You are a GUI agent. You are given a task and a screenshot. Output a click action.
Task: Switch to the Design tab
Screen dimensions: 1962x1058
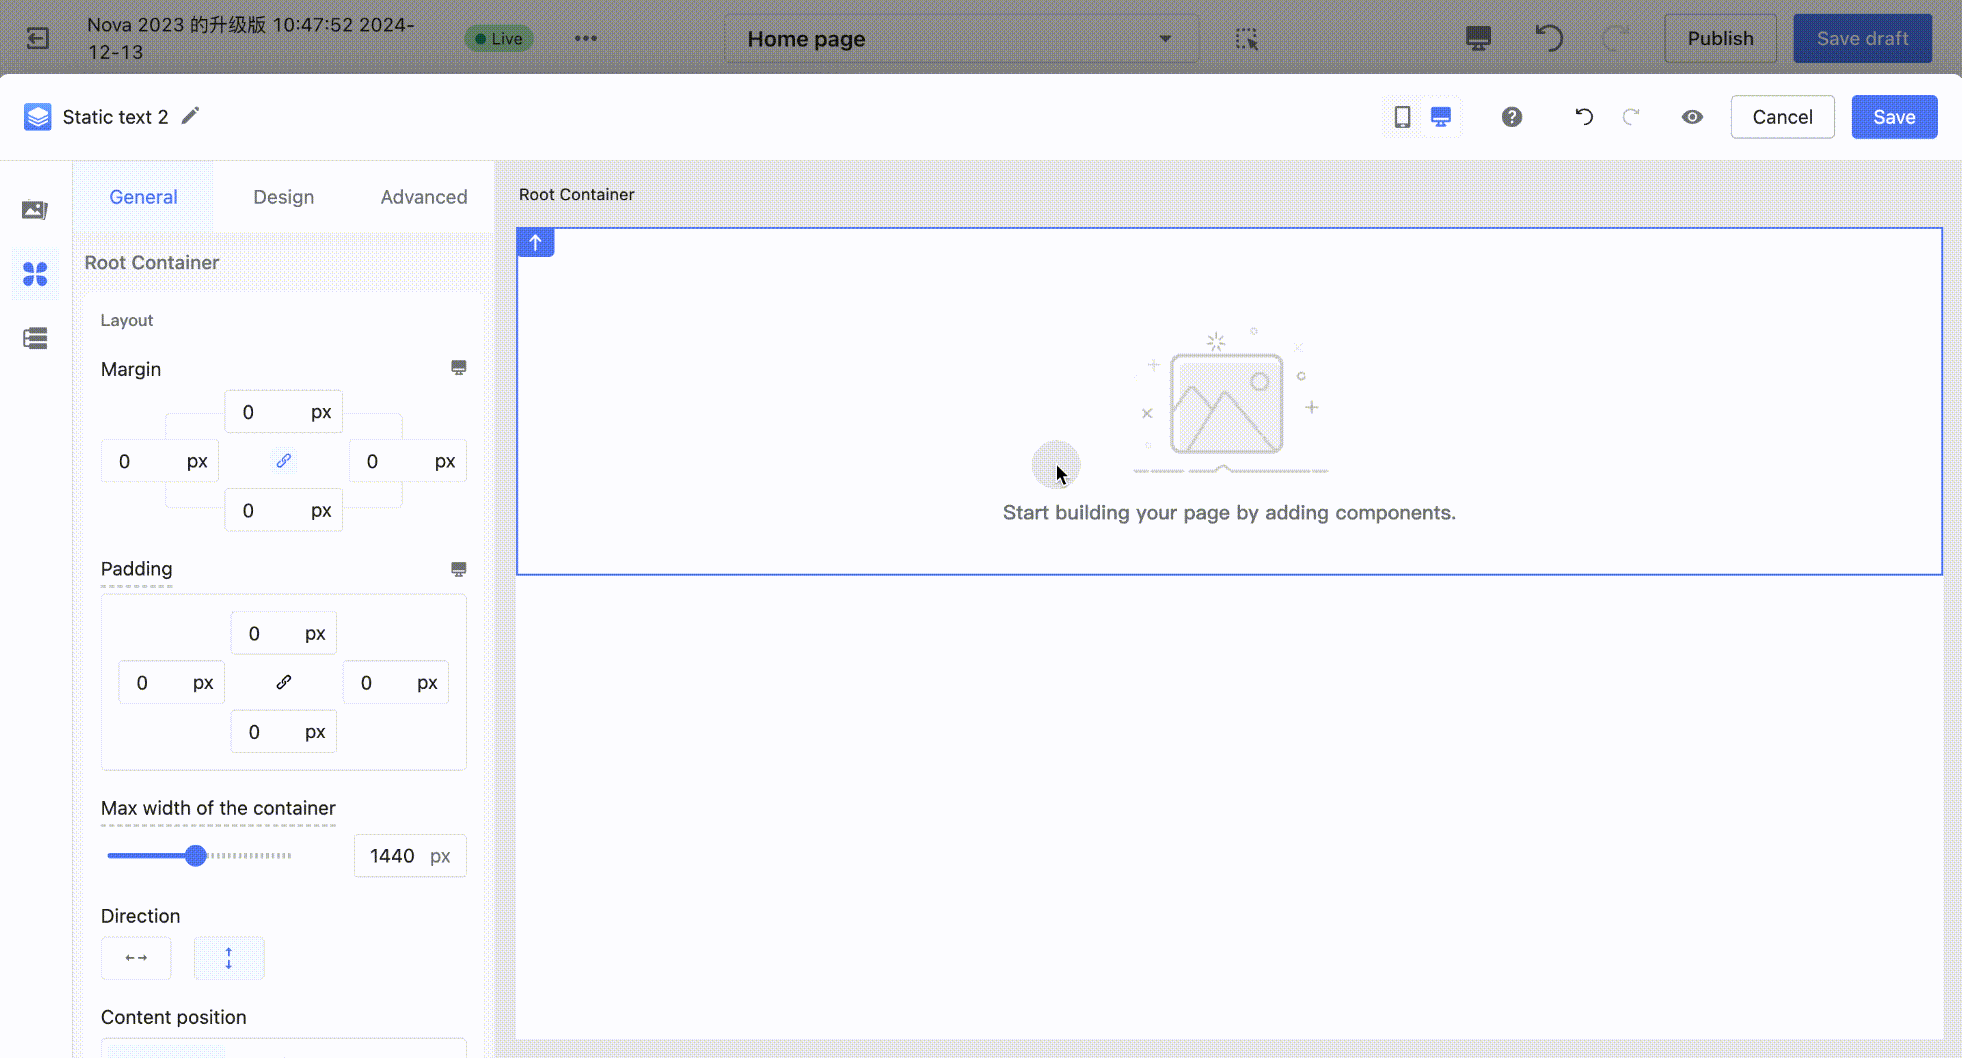283,197
